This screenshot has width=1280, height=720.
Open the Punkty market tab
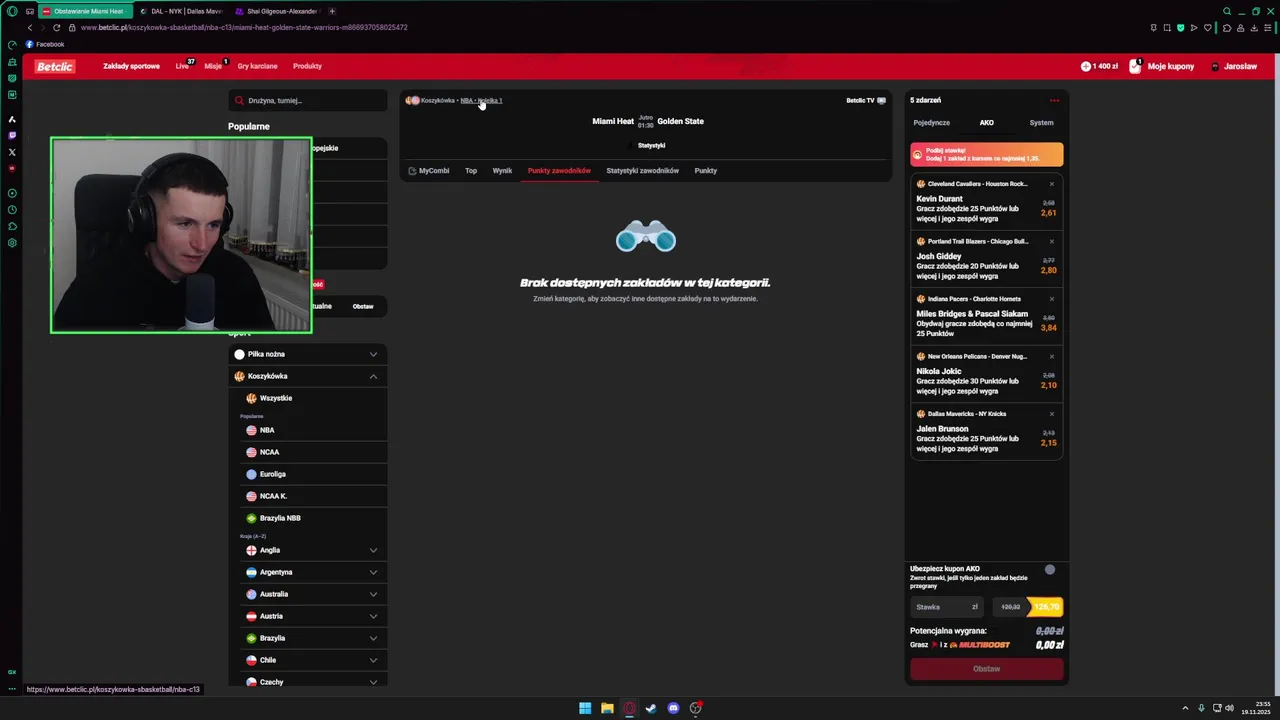[x=706, y=171]
